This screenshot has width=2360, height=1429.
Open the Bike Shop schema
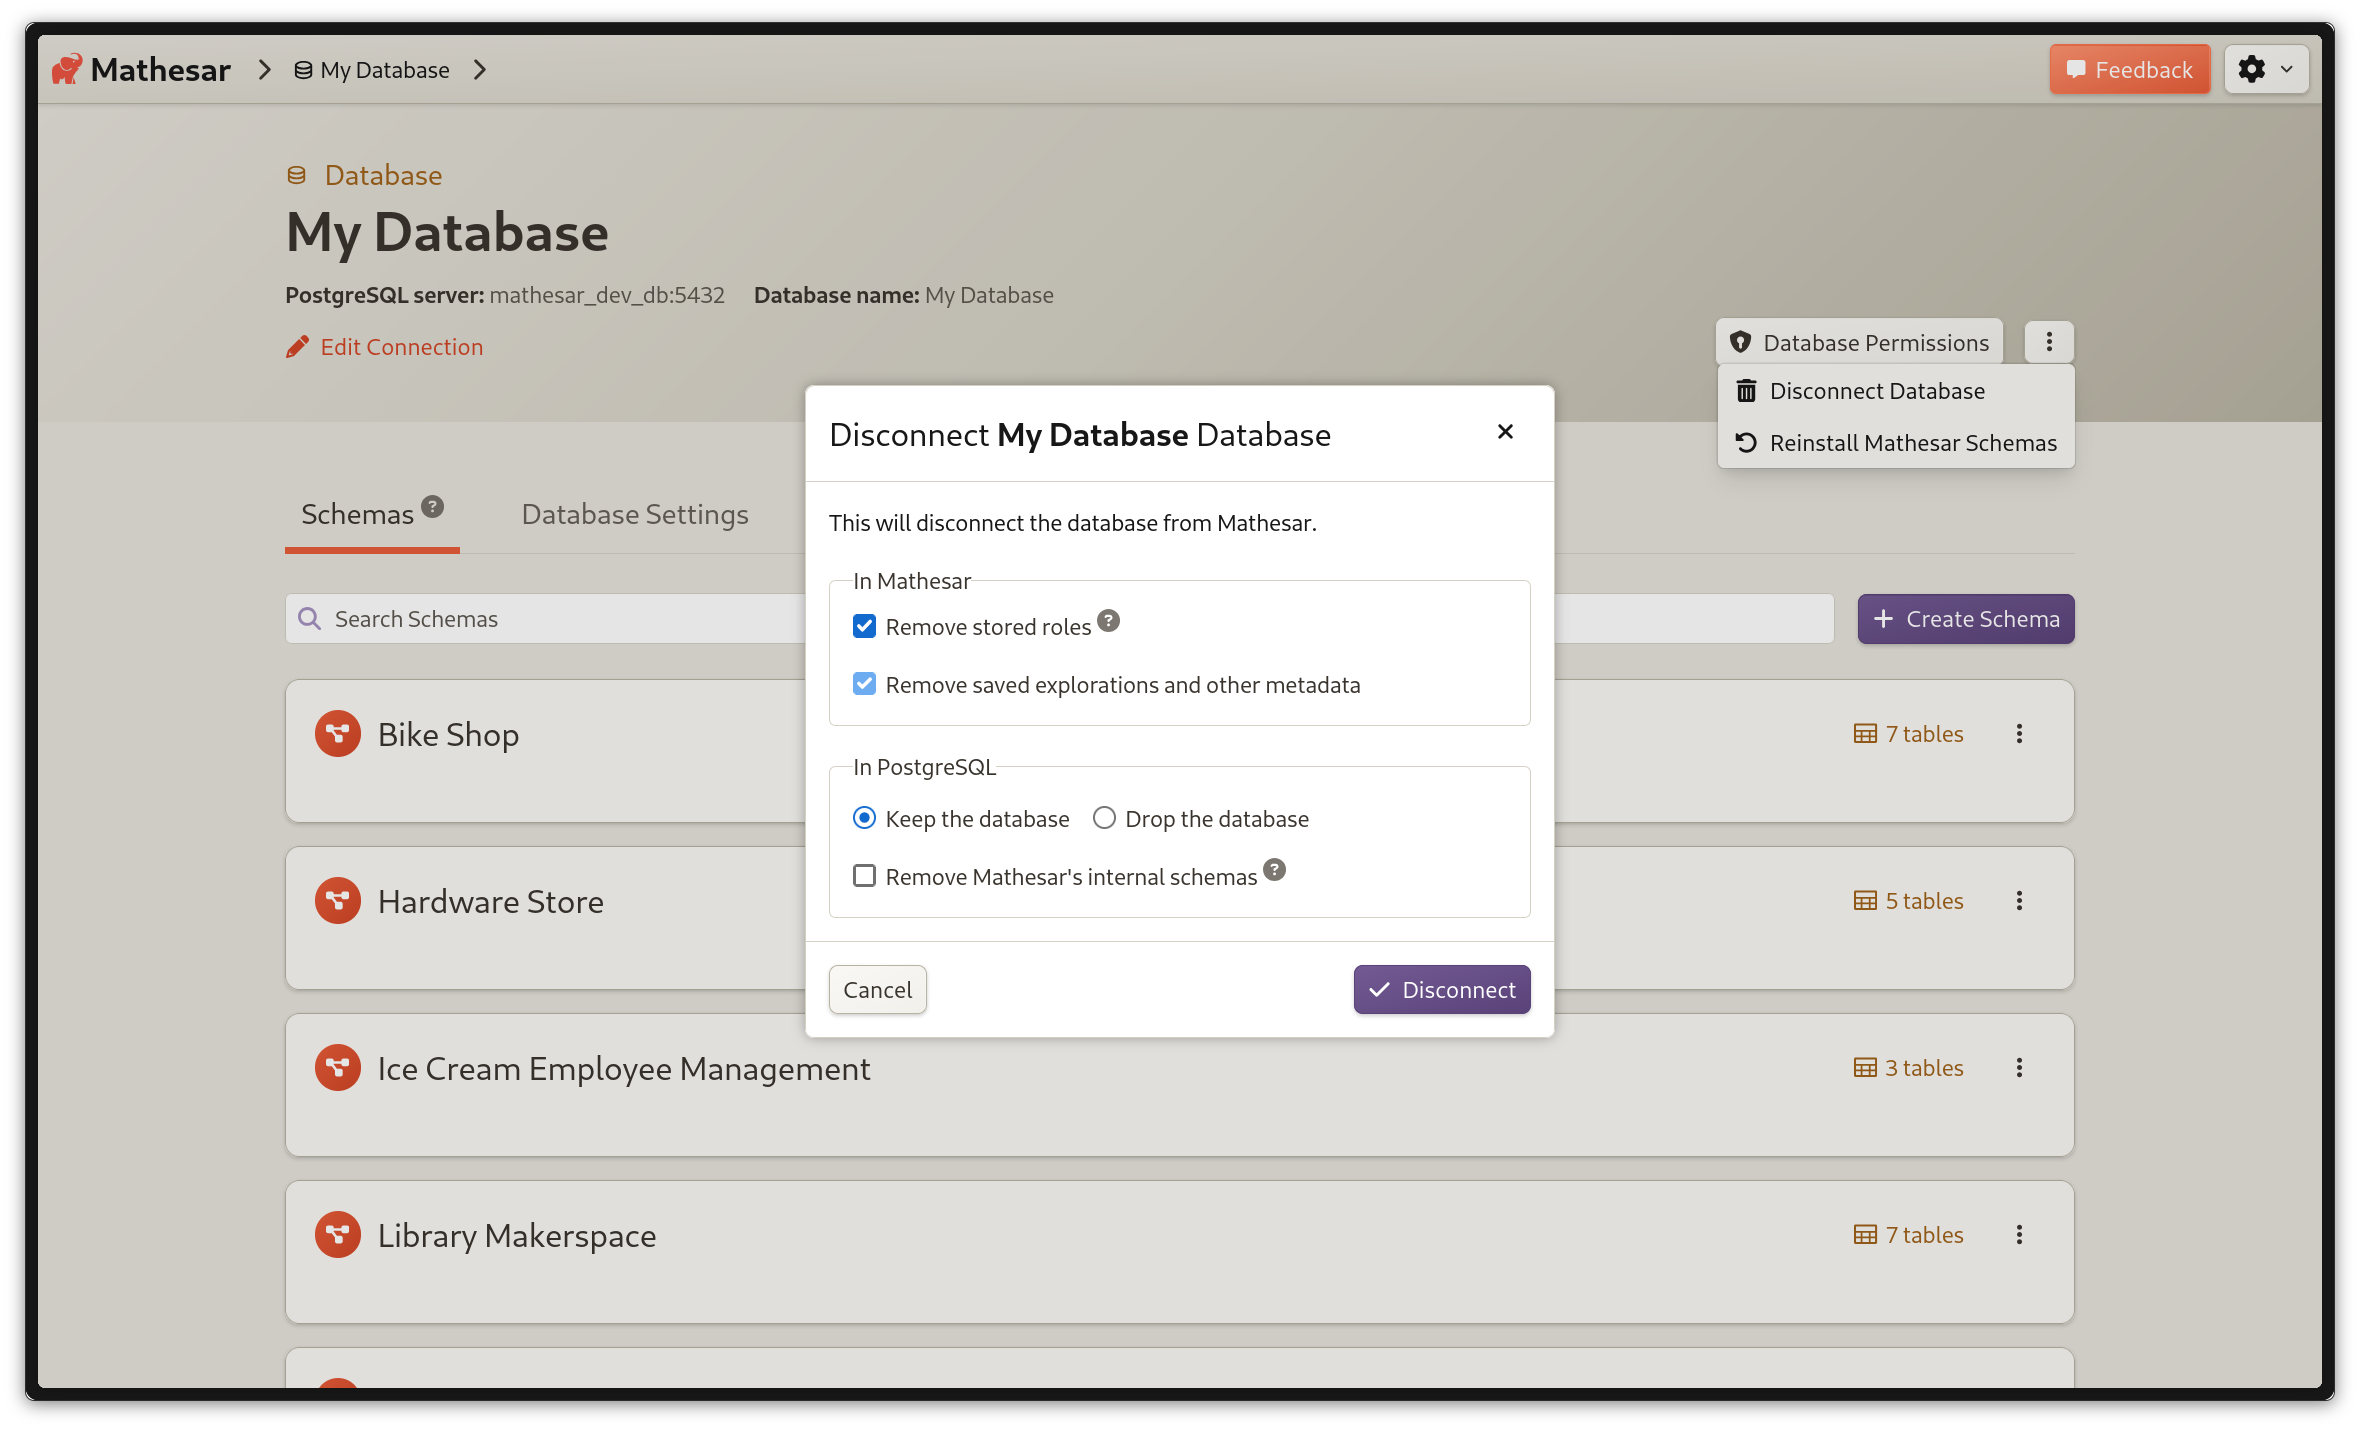pos(448,735)
